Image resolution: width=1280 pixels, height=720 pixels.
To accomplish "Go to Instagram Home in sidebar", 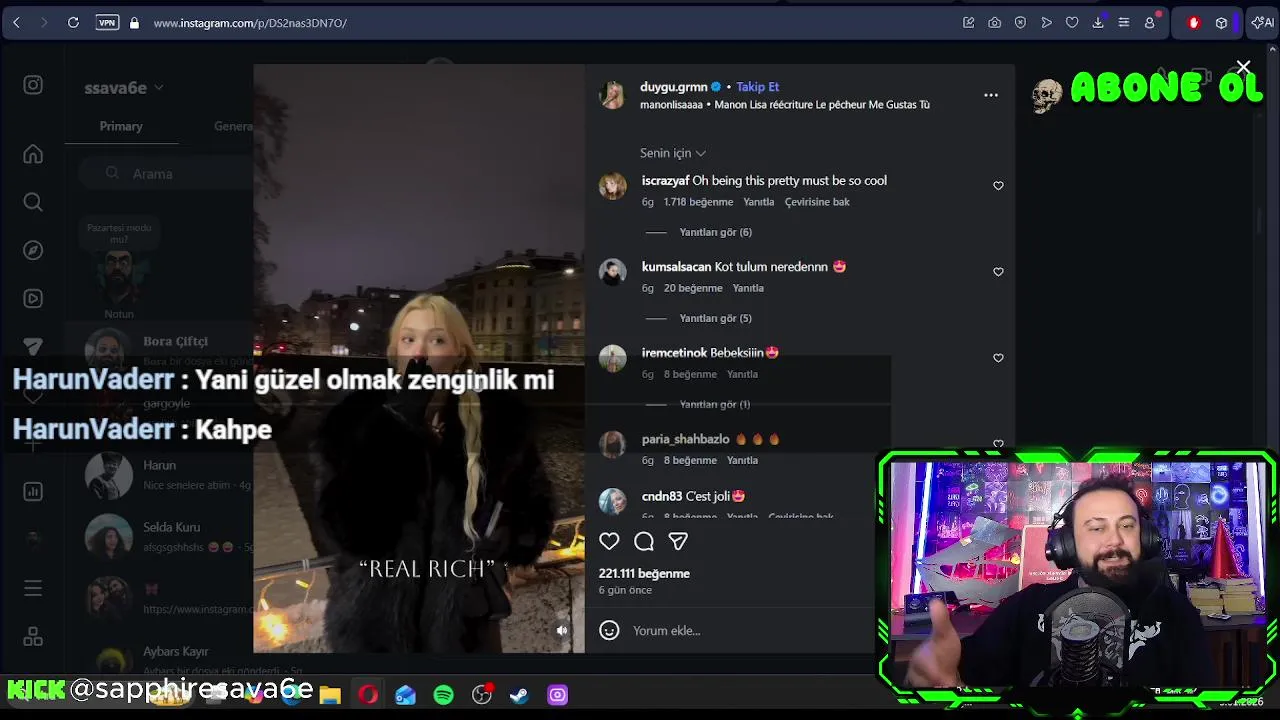I will click(x=33, y=154).
